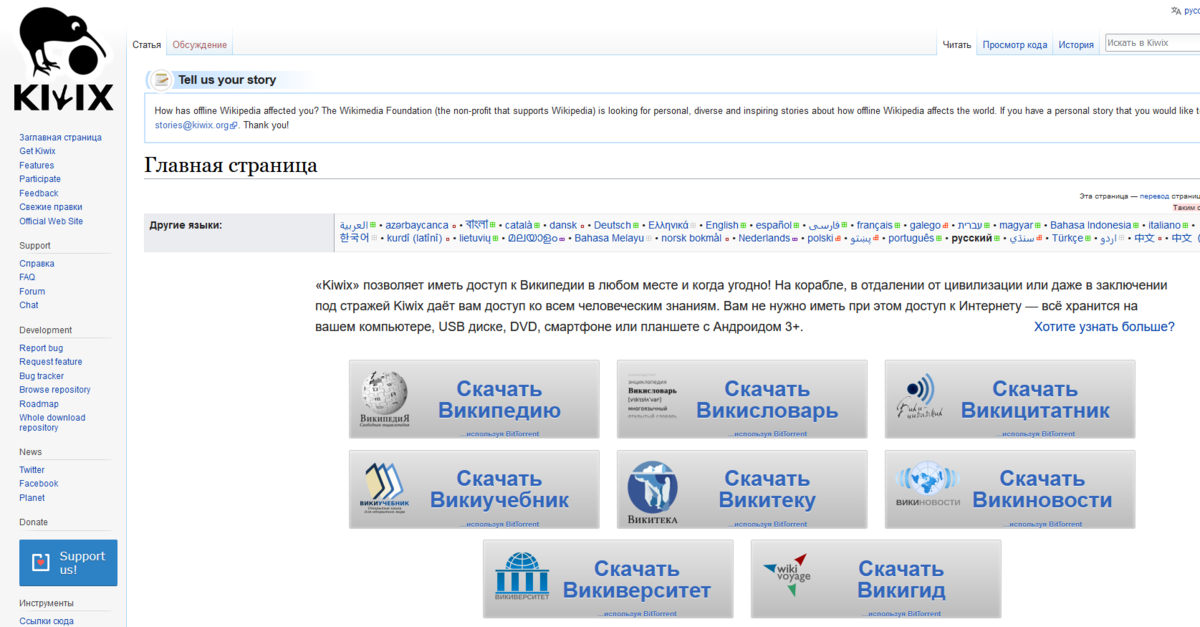Open the Browse repository link
Screen dimensions: 1200x627
55,390
